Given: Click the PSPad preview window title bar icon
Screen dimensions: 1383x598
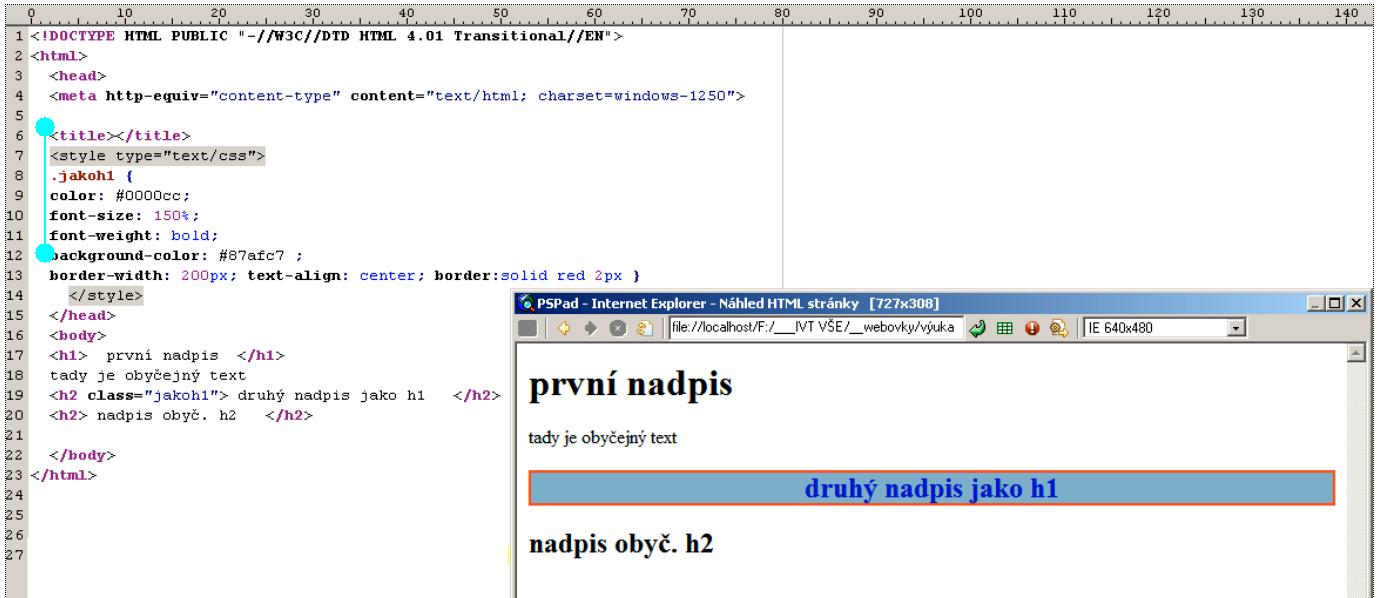Looking at the screenshot, I should click(525, 303).
